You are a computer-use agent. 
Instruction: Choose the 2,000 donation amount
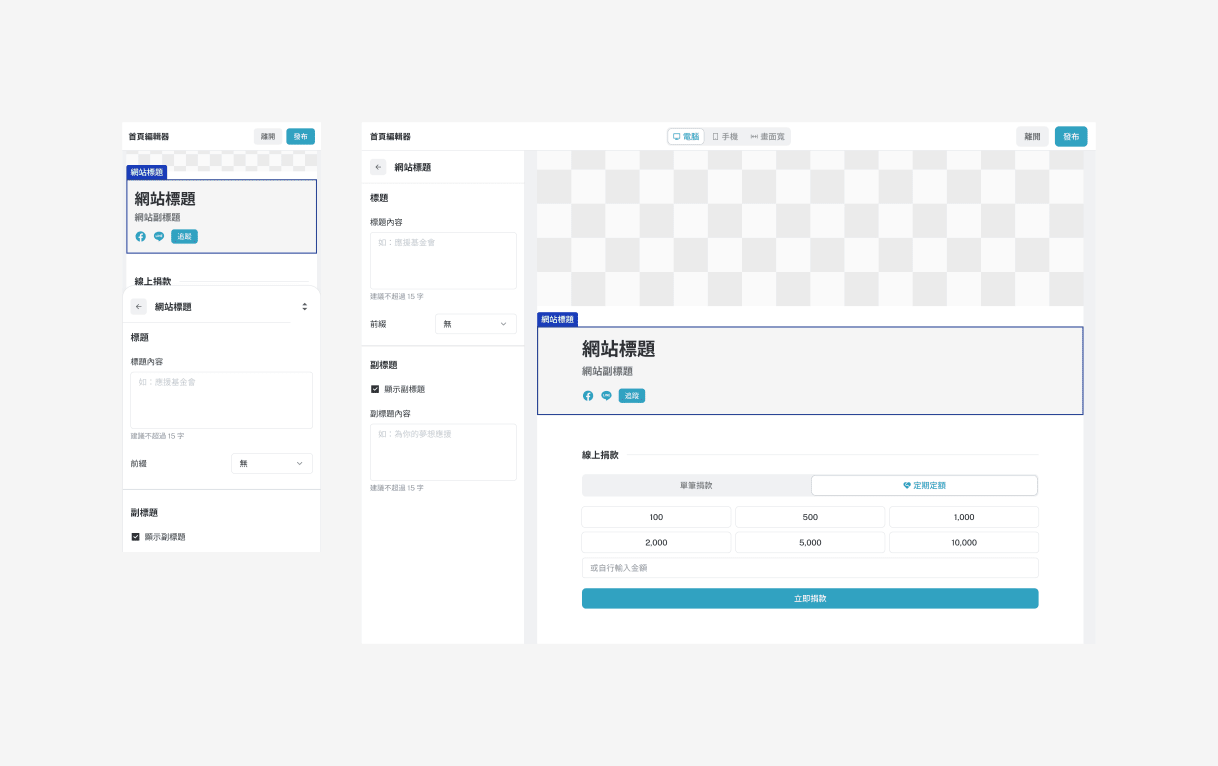(x=656, y=543)
